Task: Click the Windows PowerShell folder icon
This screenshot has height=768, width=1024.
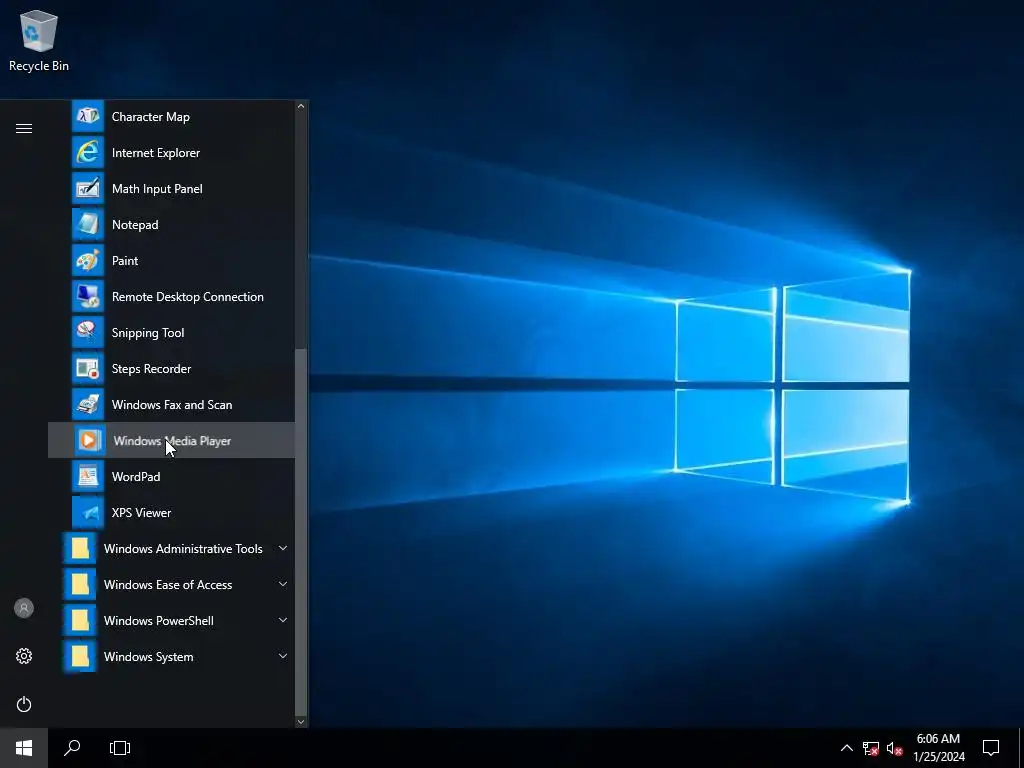Action: click(80, 620)
